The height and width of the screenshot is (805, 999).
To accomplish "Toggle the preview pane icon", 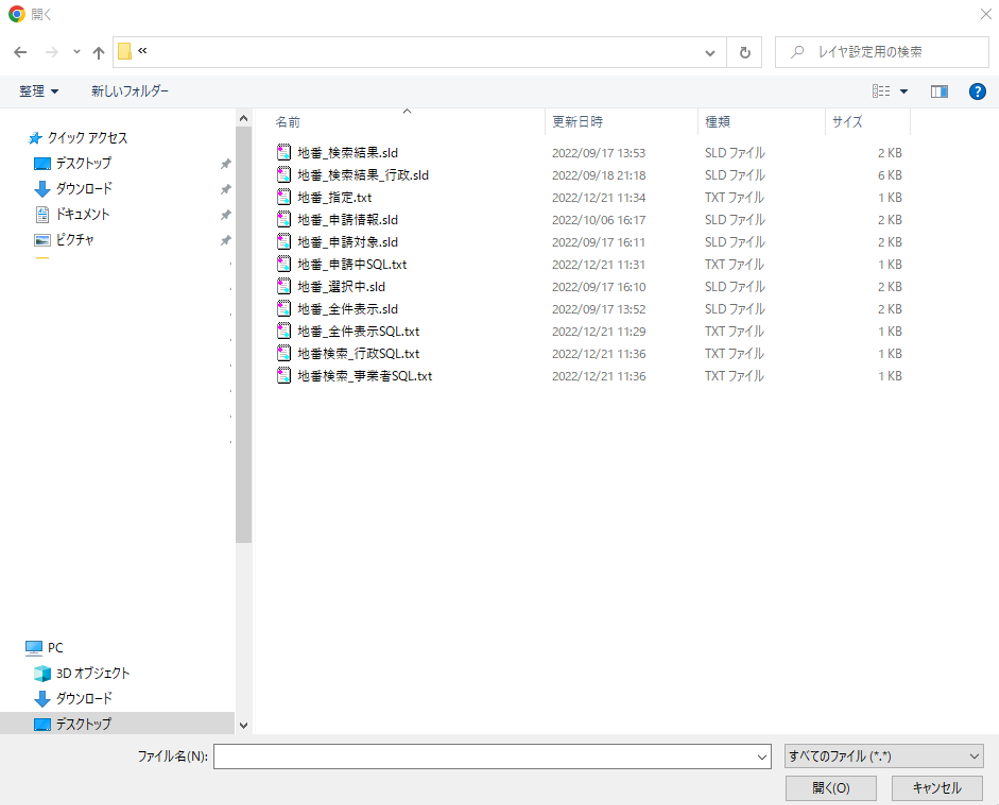I will 938,91.
